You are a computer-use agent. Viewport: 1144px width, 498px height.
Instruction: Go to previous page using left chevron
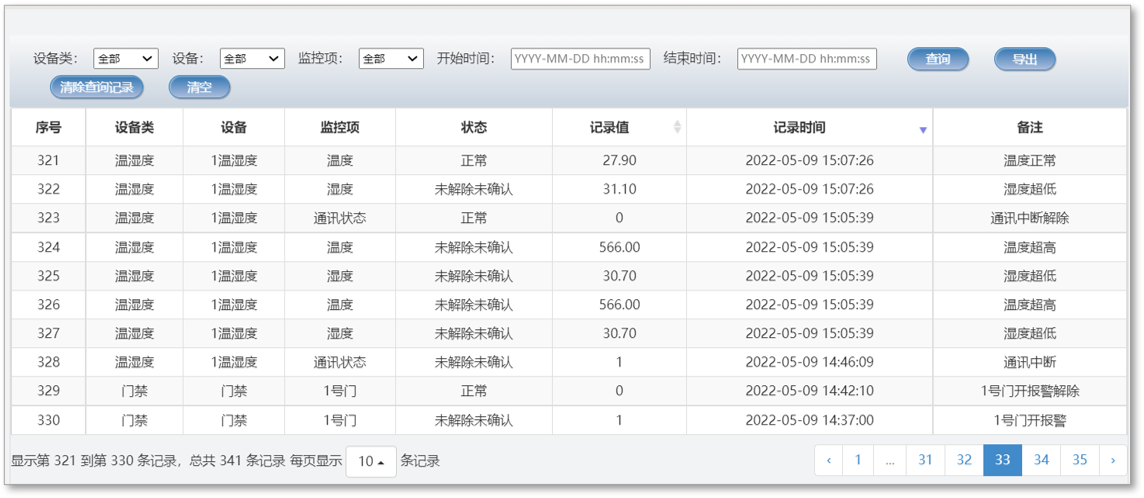828,460
